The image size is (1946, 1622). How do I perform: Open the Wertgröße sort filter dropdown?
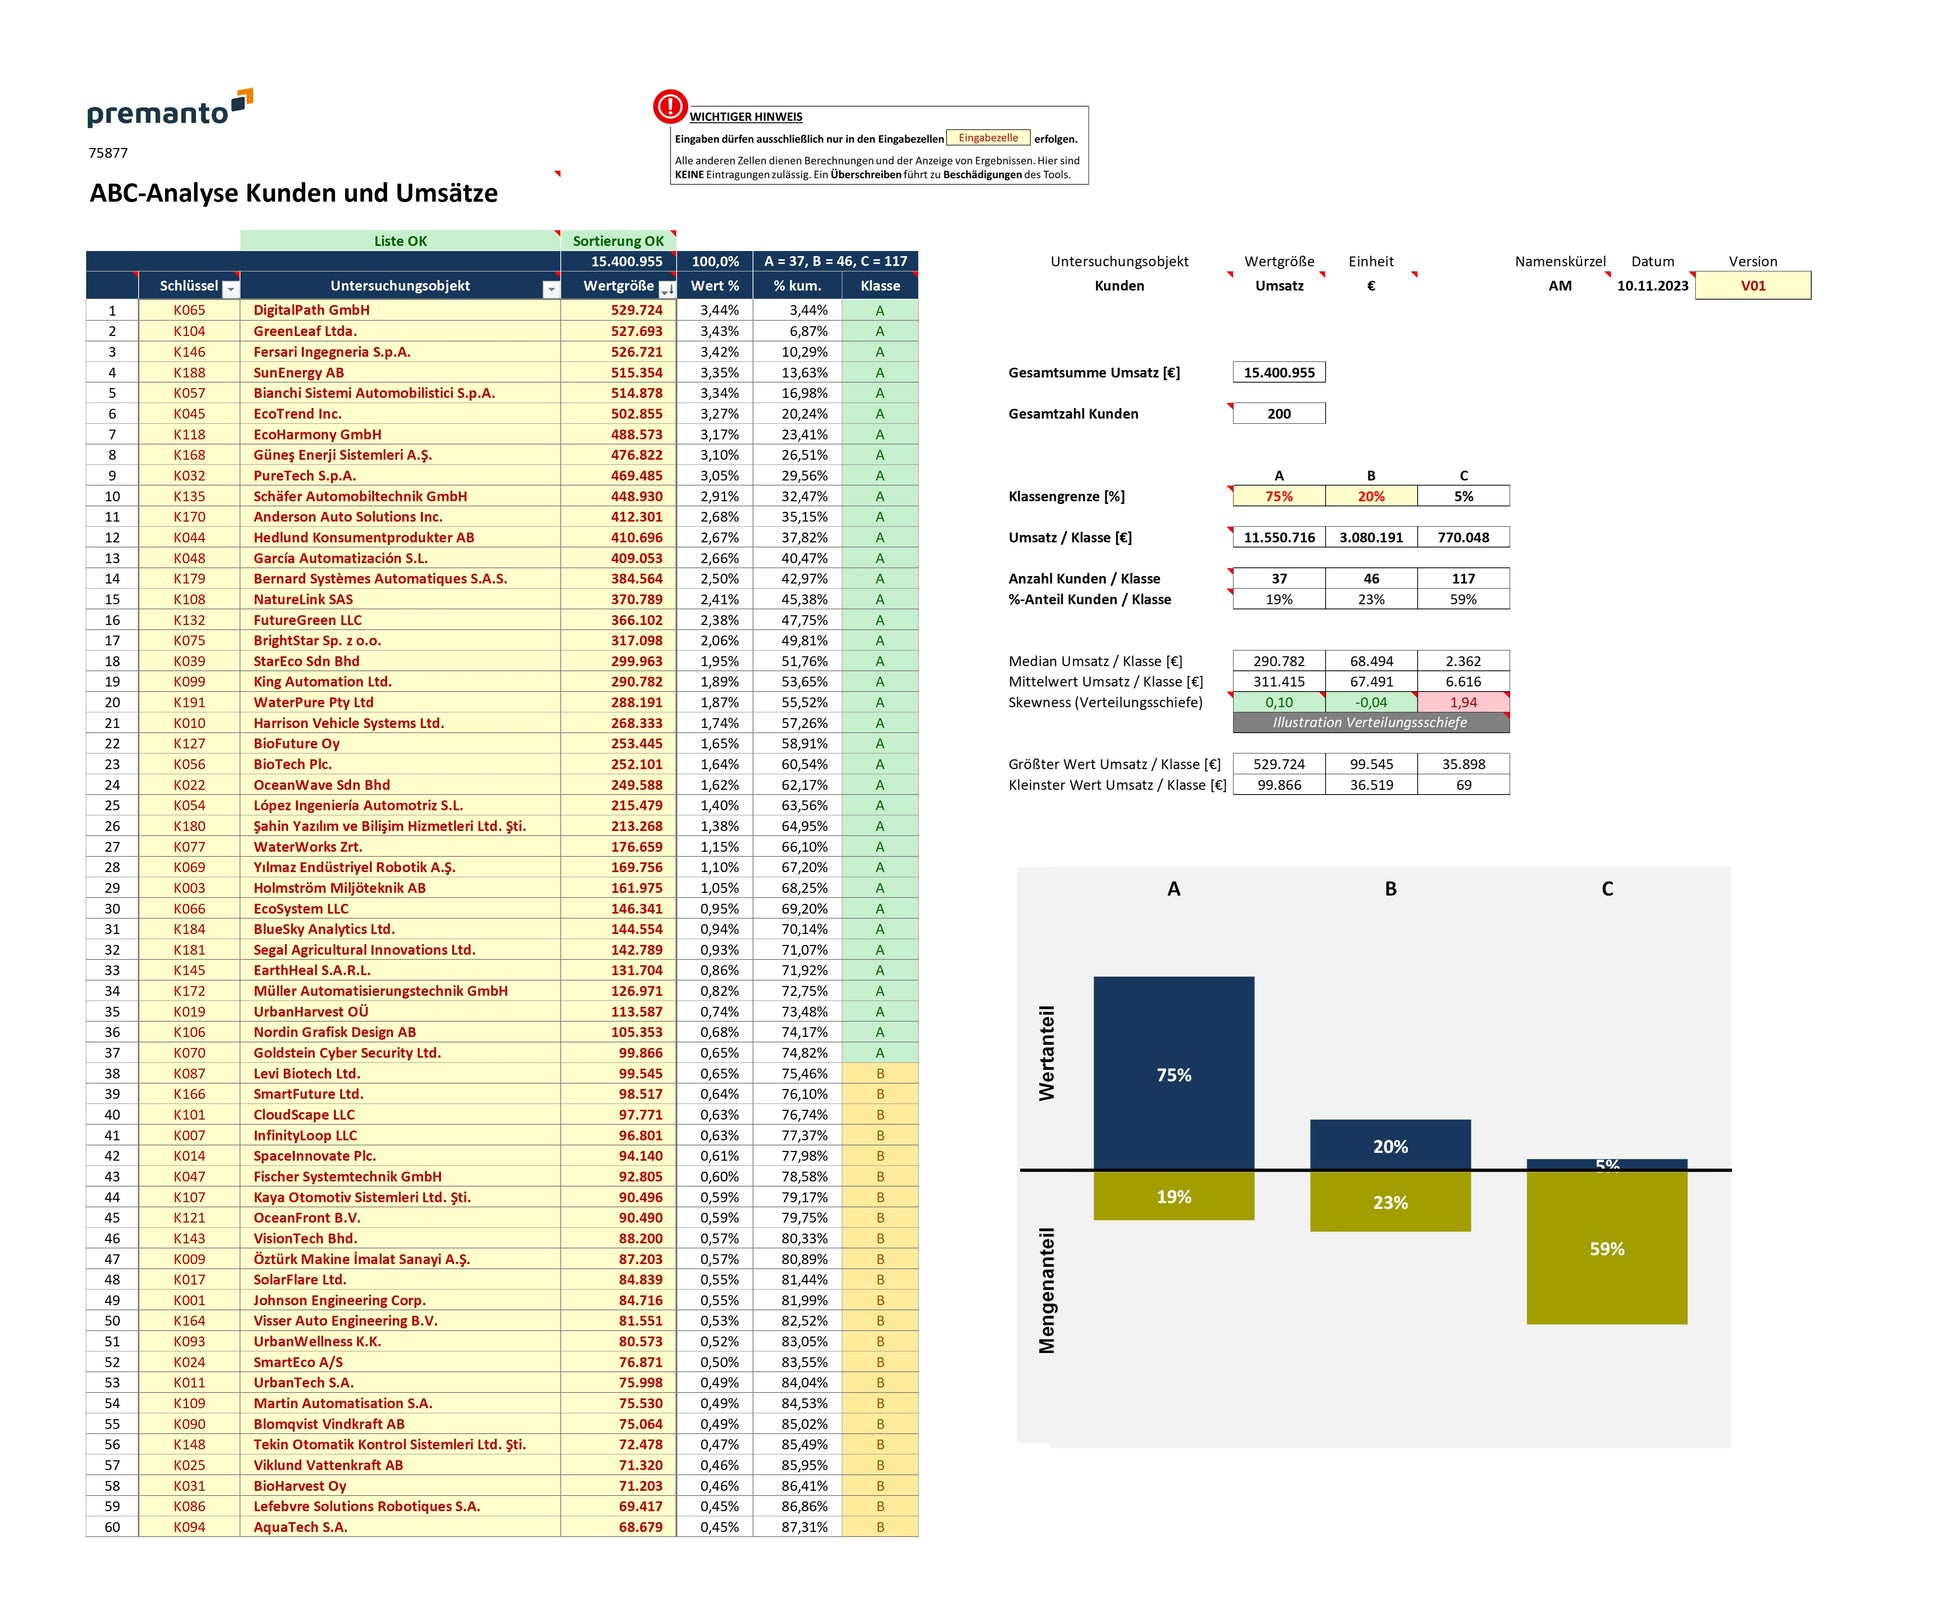(x=667, y=289)
